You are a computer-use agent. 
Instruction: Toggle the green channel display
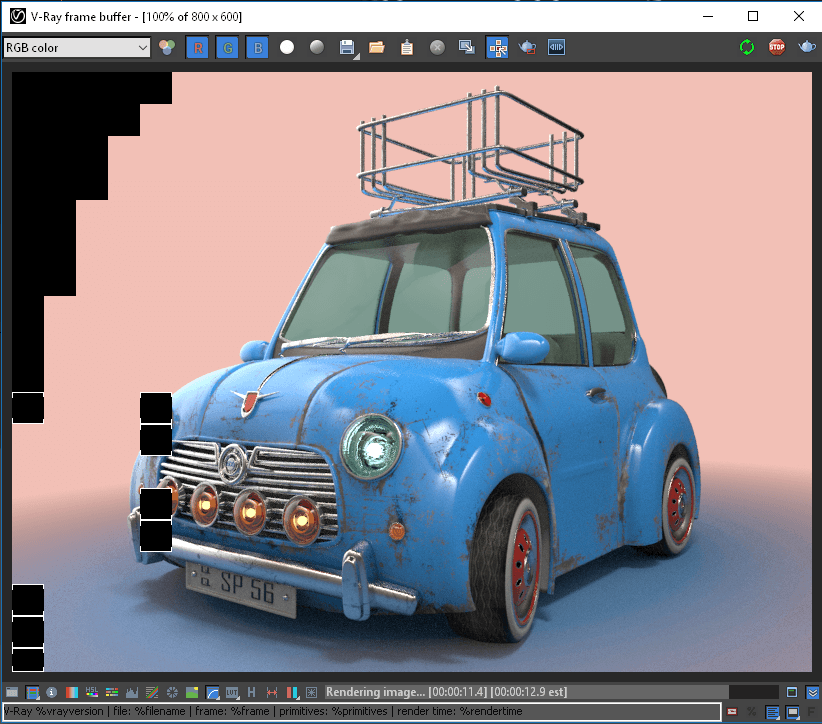point(227,47)
